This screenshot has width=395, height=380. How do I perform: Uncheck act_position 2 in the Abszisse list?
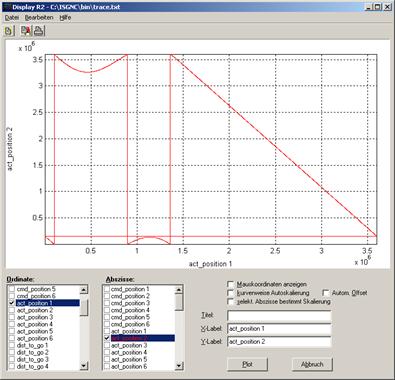[x=107, y=338]
